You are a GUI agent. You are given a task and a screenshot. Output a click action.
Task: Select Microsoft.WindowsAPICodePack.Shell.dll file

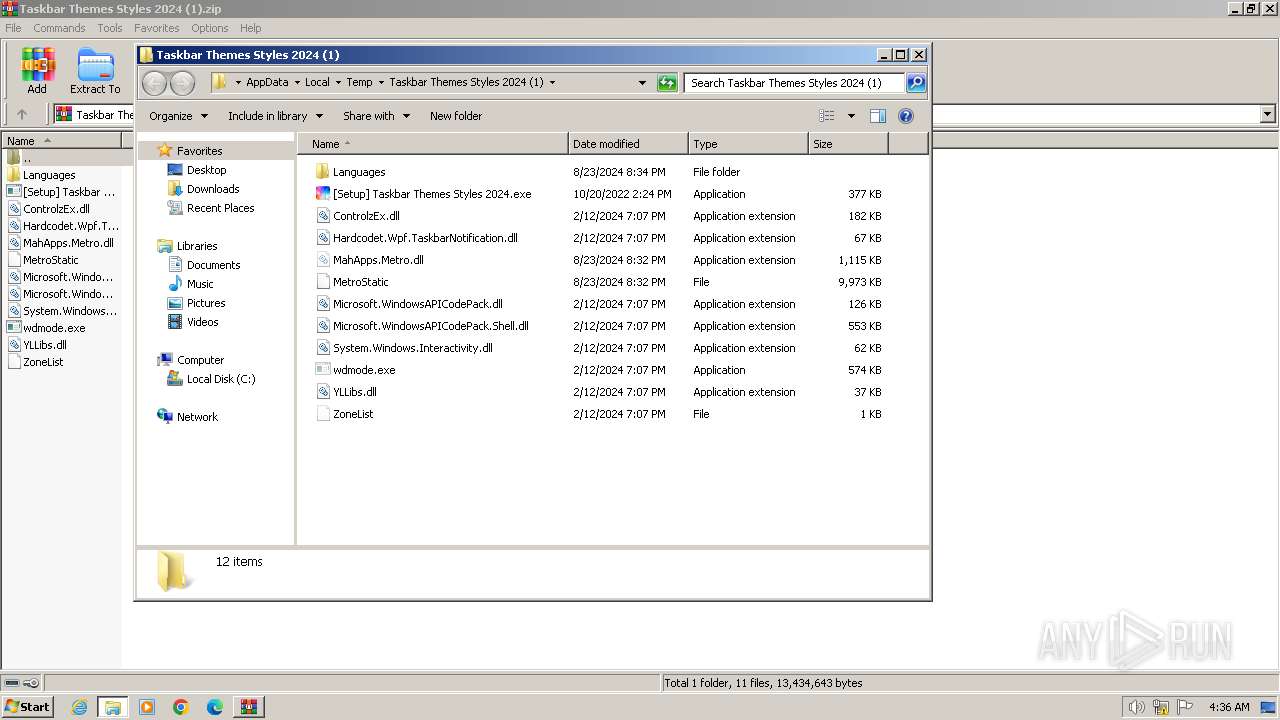point(431,326)
